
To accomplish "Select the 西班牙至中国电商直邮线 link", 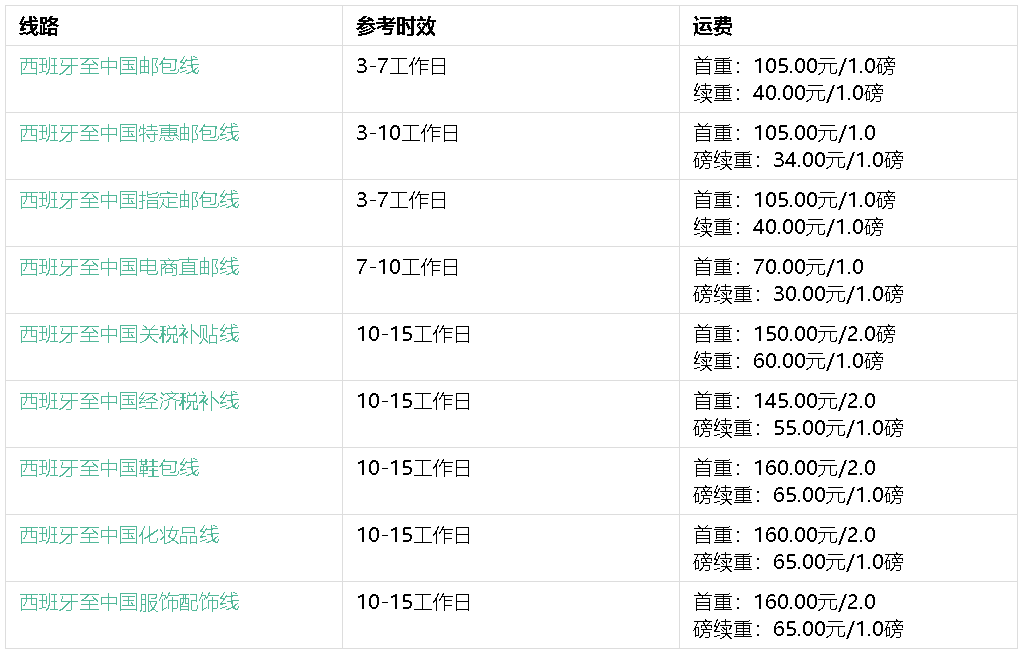I will 129,267.
